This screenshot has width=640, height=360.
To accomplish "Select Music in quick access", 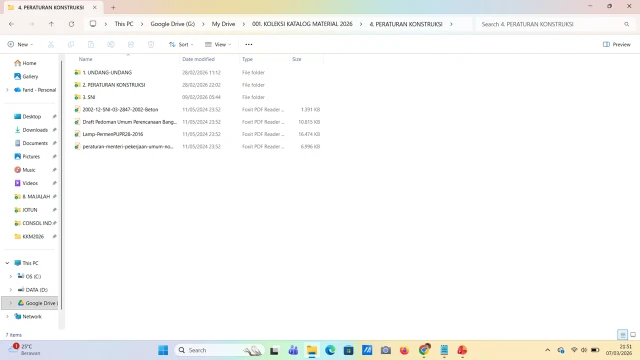I will pyautogui.click(x=29, y=170).
